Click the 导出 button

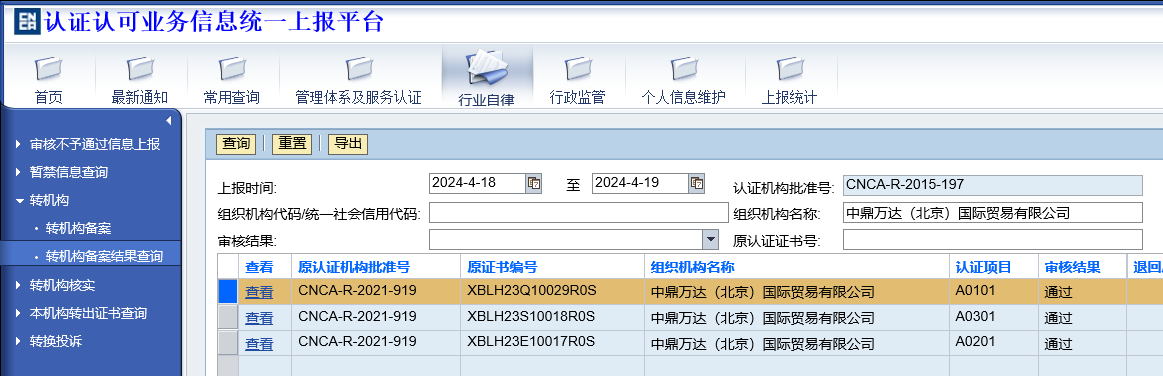[348, 144]
